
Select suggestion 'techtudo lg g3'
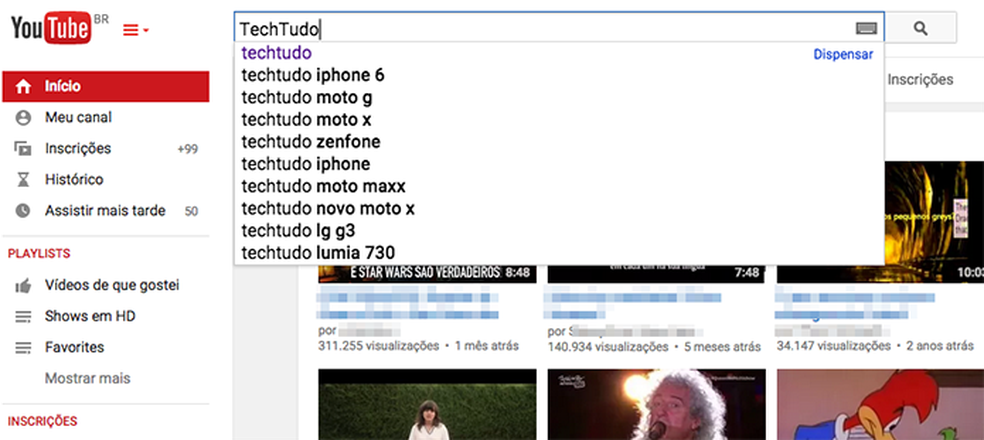coord(299,231)
